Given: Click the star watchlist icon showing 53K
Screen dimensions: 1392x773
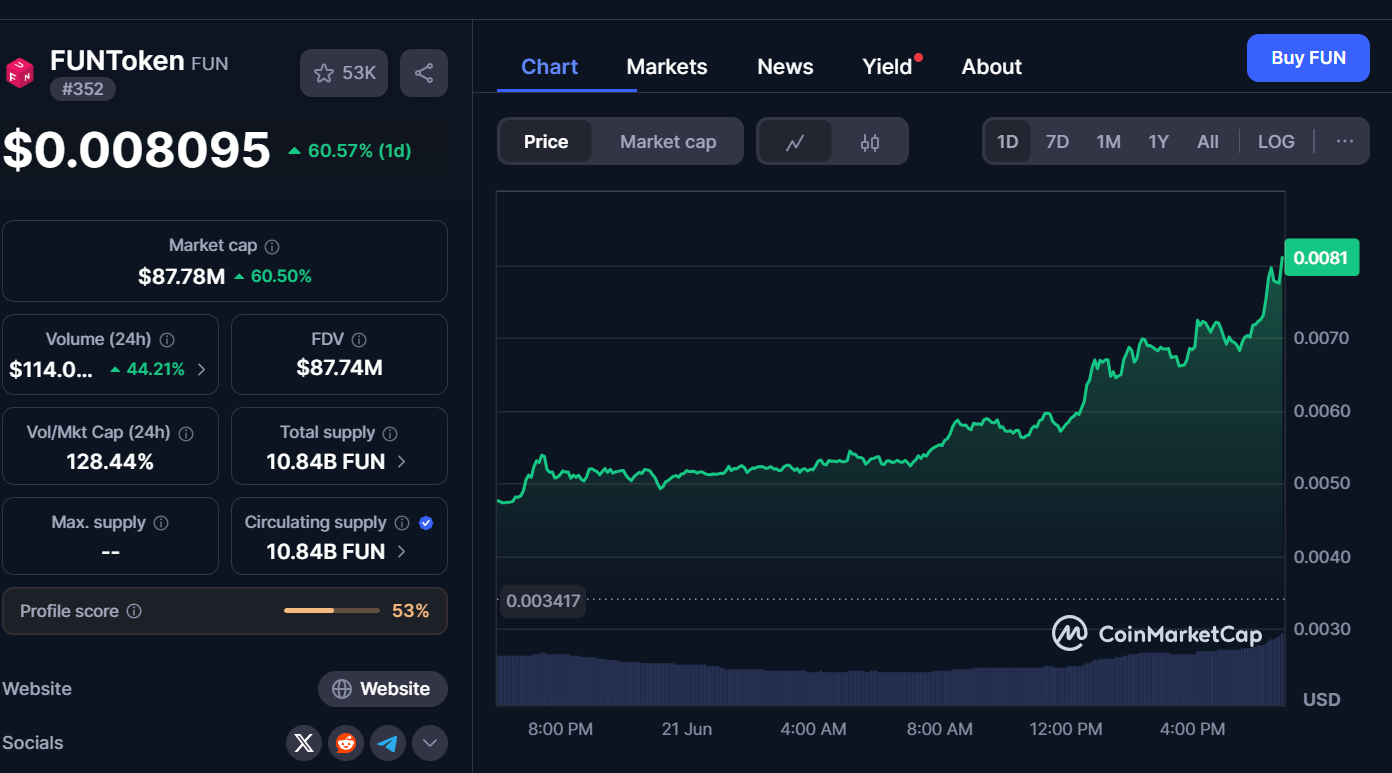Looking at the screenshot, I should pyautogui.click(x=343, y=73).
